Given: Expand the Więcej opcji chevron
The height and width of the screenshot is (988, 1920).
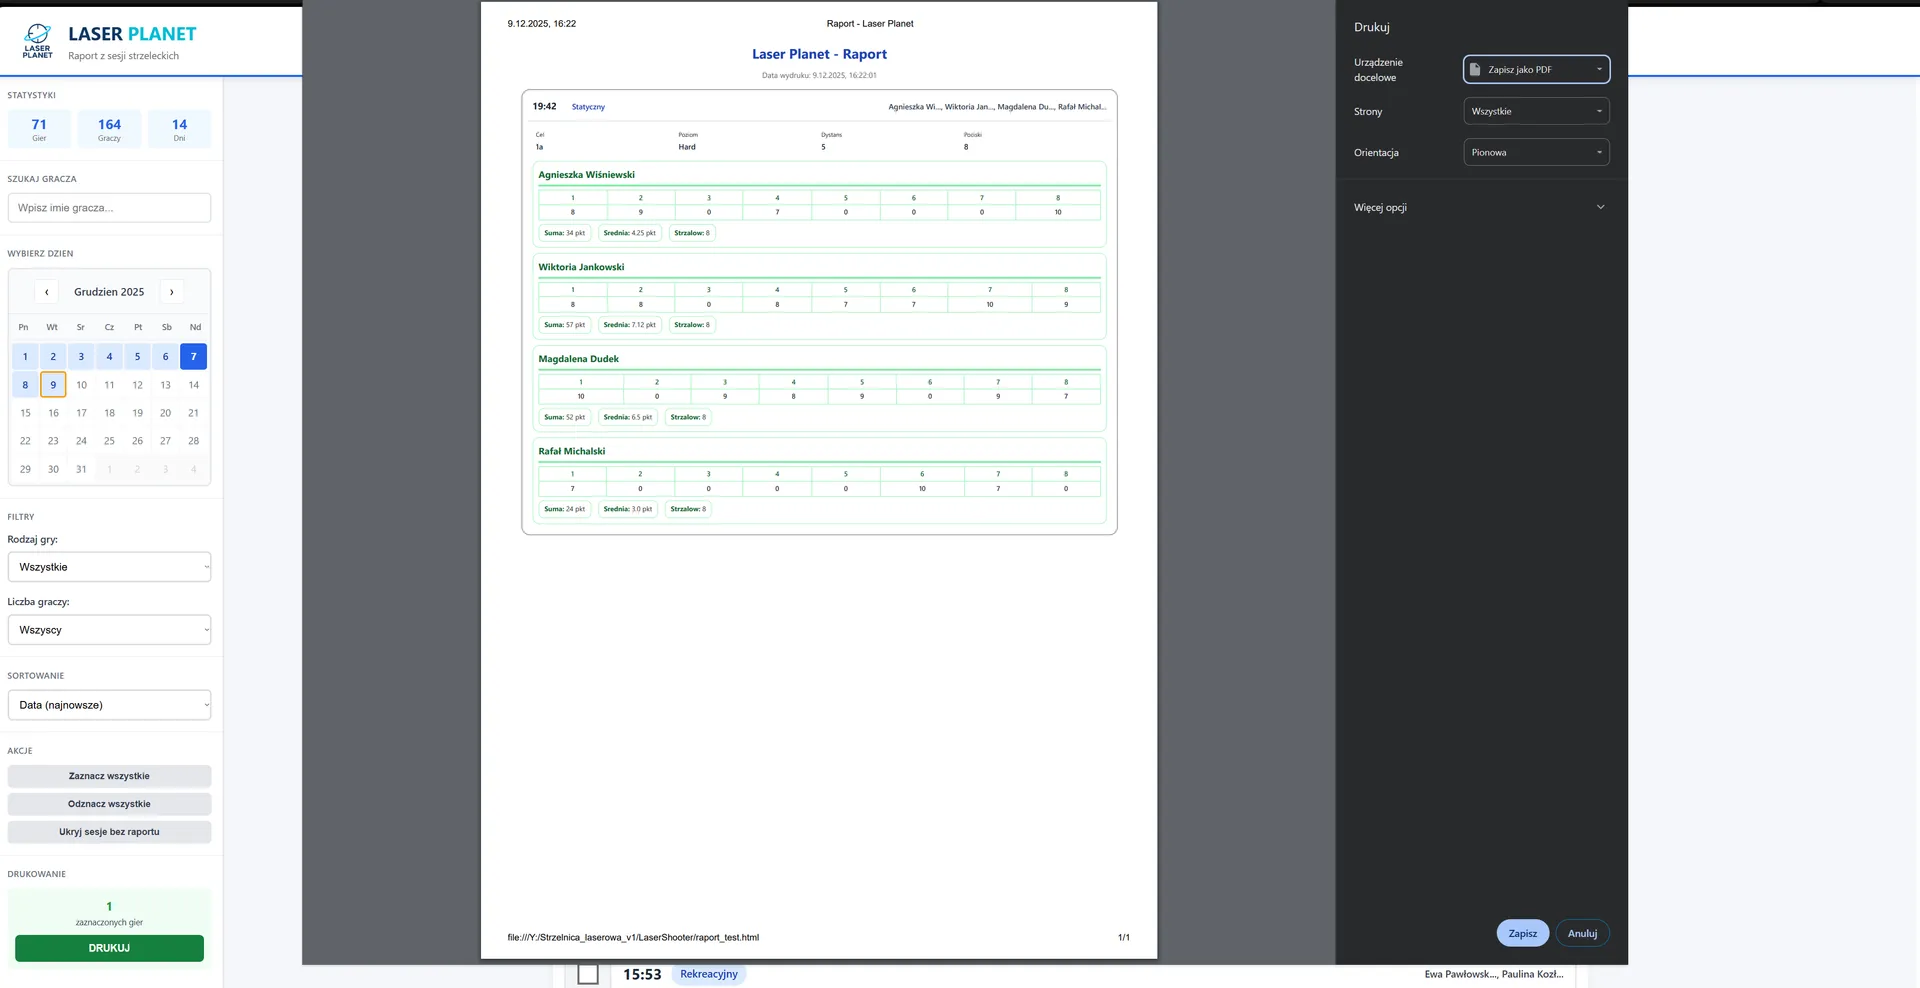Looking at the screenshot, I should pos(1600,208).
